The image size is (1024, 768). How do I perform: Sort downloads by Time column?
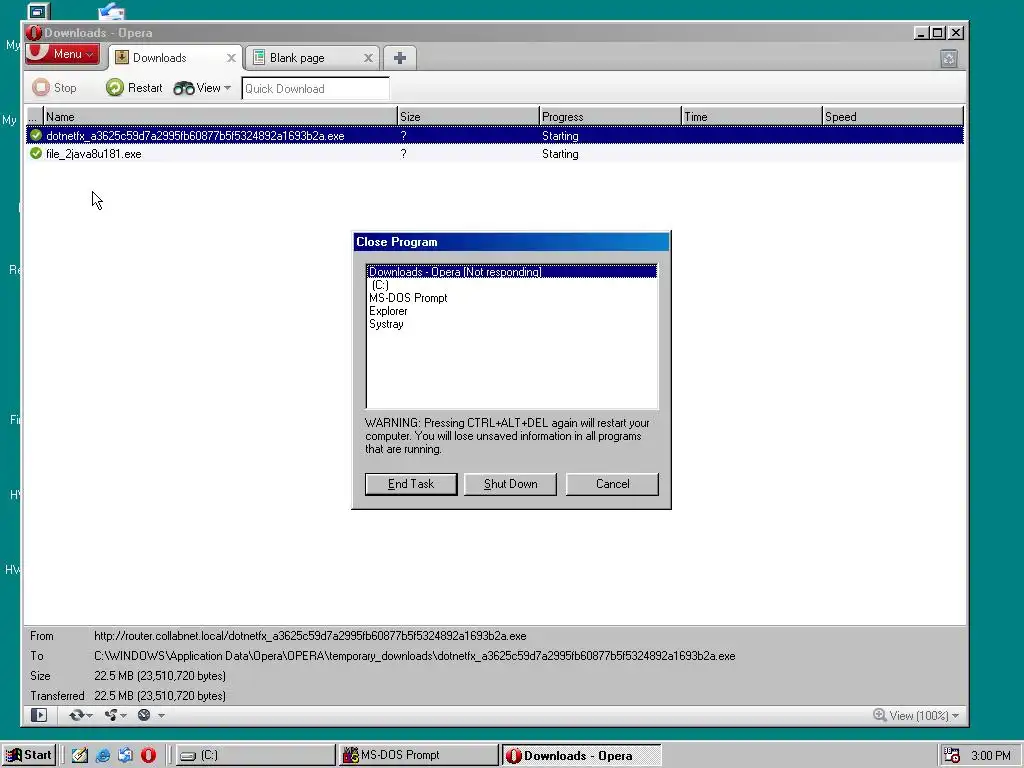752,116
